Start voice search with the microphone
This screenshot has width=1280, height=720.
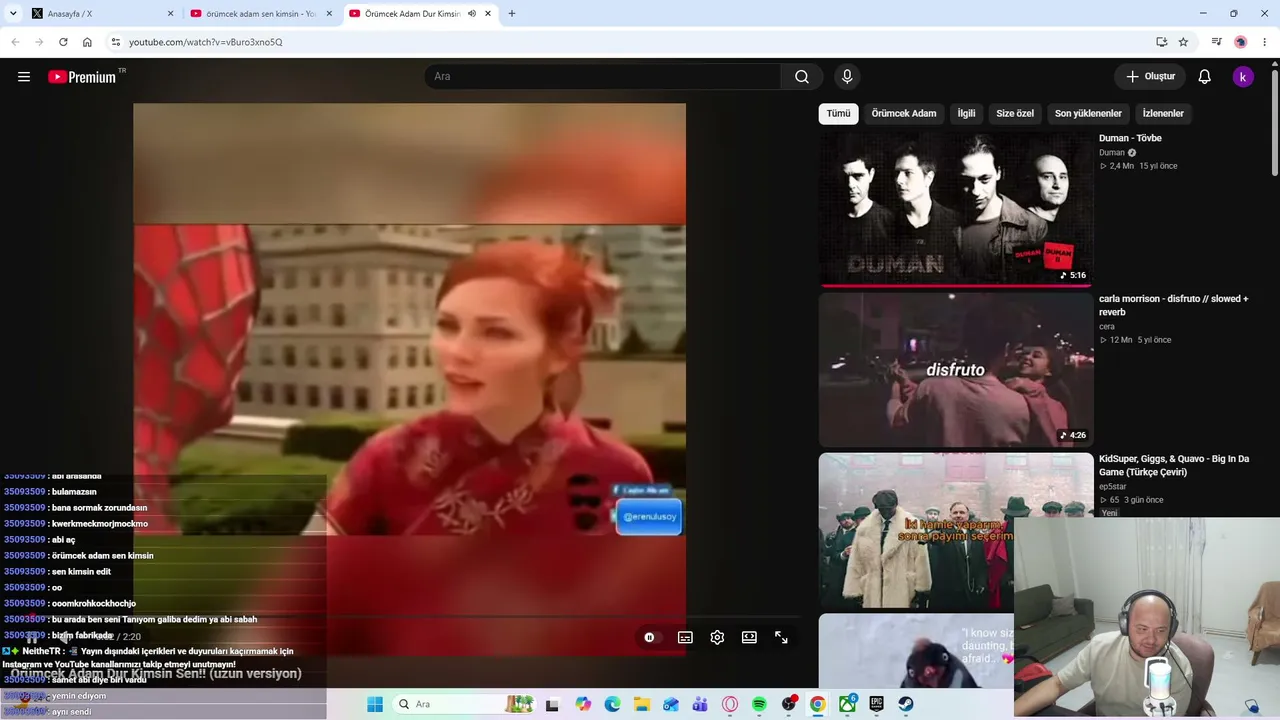pos(847,77)
